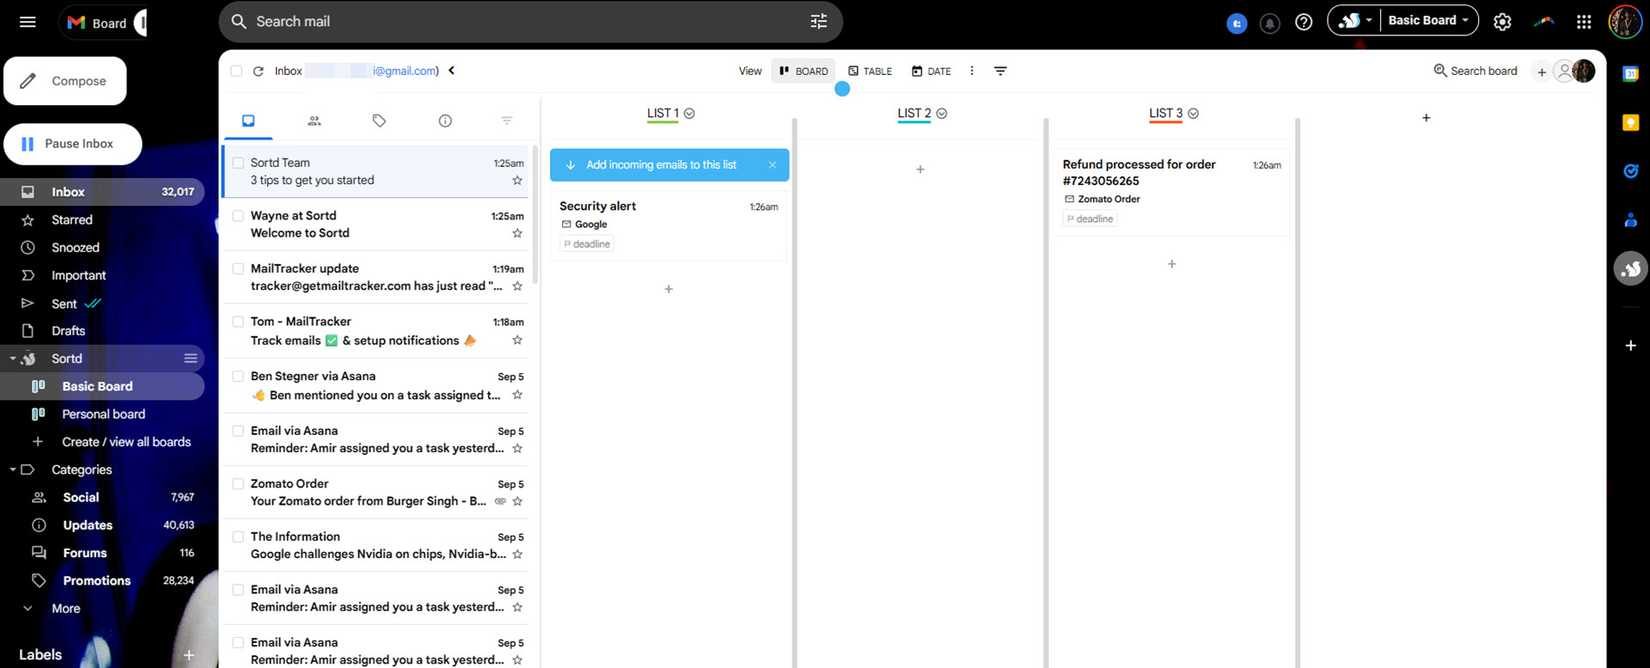Click the board filter icon
This screenshot has width=1650, height=668.
(x=1000, y=71)
